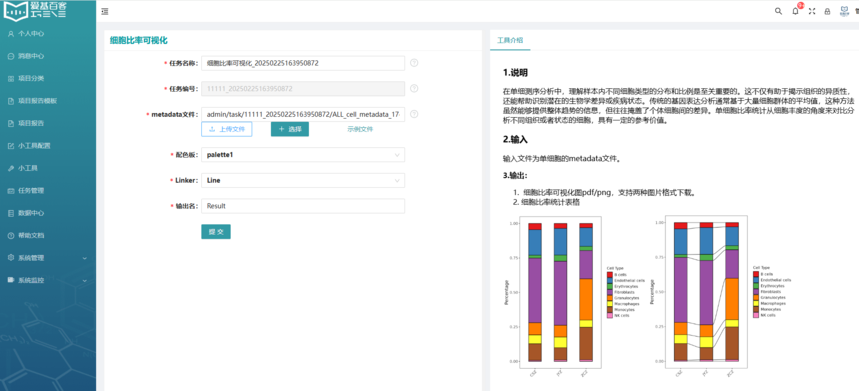Click the stacked bar chart with linker lines
Image resolution: width=859 pixels, height=391 pixels.
tap(722, 296)
